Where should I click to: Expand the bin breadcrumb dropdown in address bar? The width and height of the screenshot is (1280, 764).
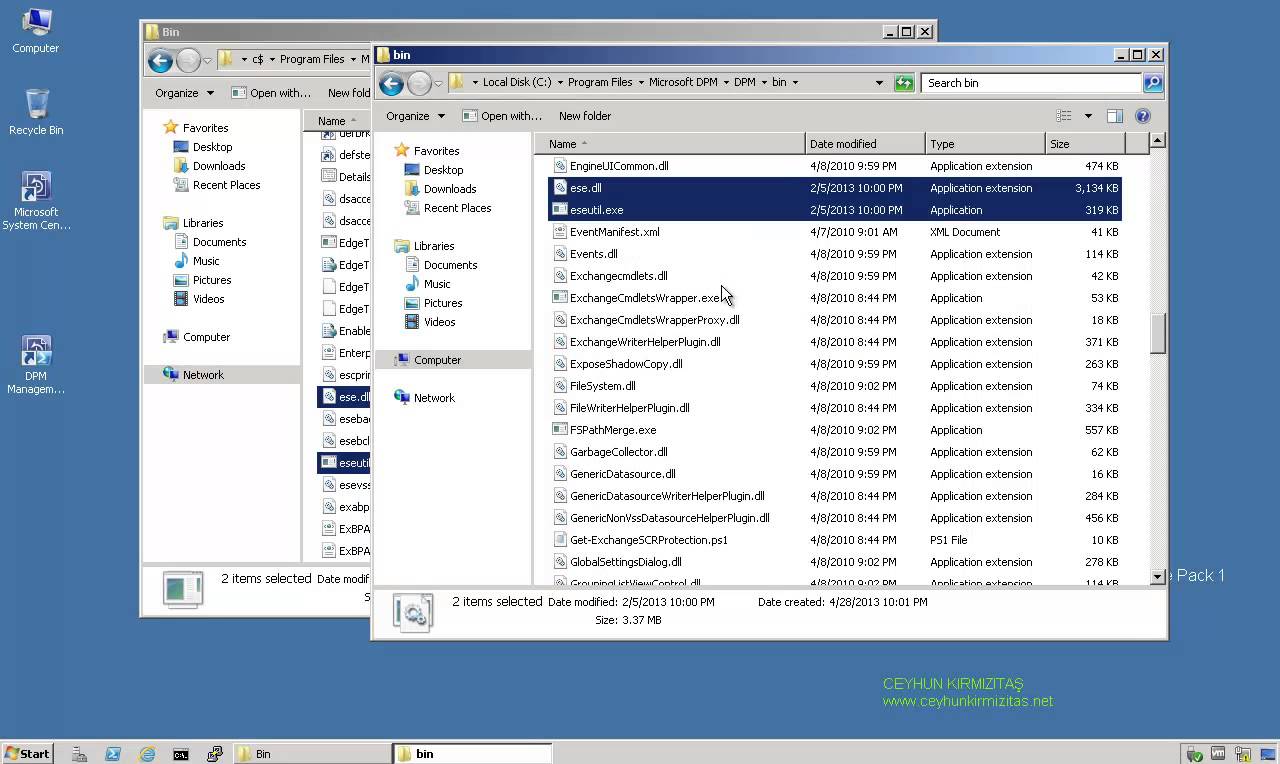point(795,83)
